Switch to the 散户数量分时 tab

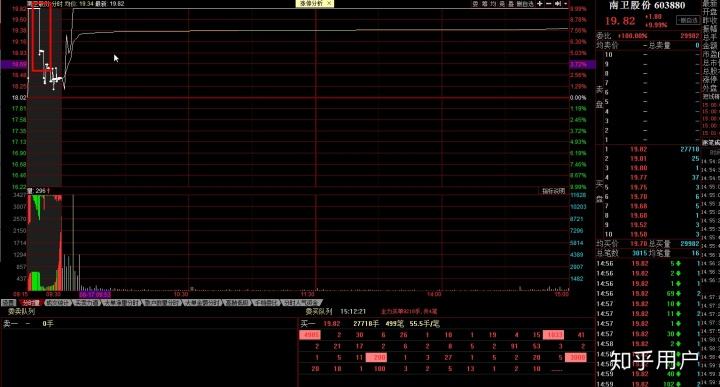(162, 303)
